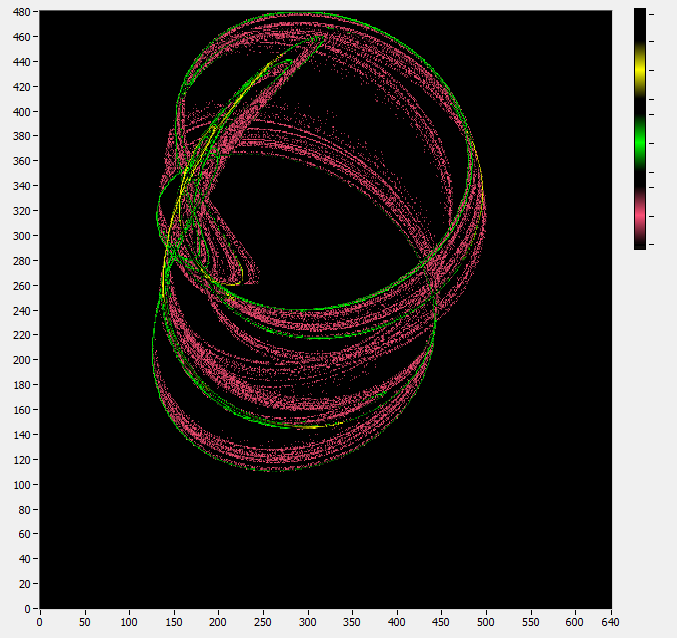This screenshot has width=677, height=638.
Task: Select the 350 horizontal axis label
Action: click(x=352, y=622)
